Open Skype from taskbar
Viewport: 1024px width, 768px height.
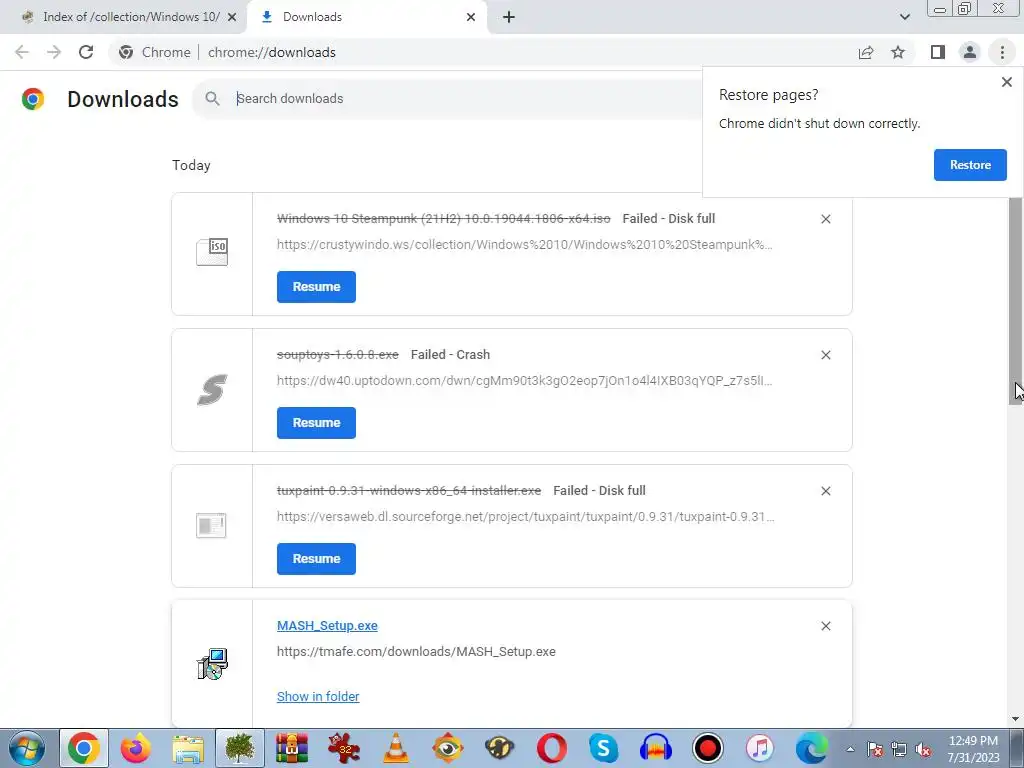[x=603, y=748]
